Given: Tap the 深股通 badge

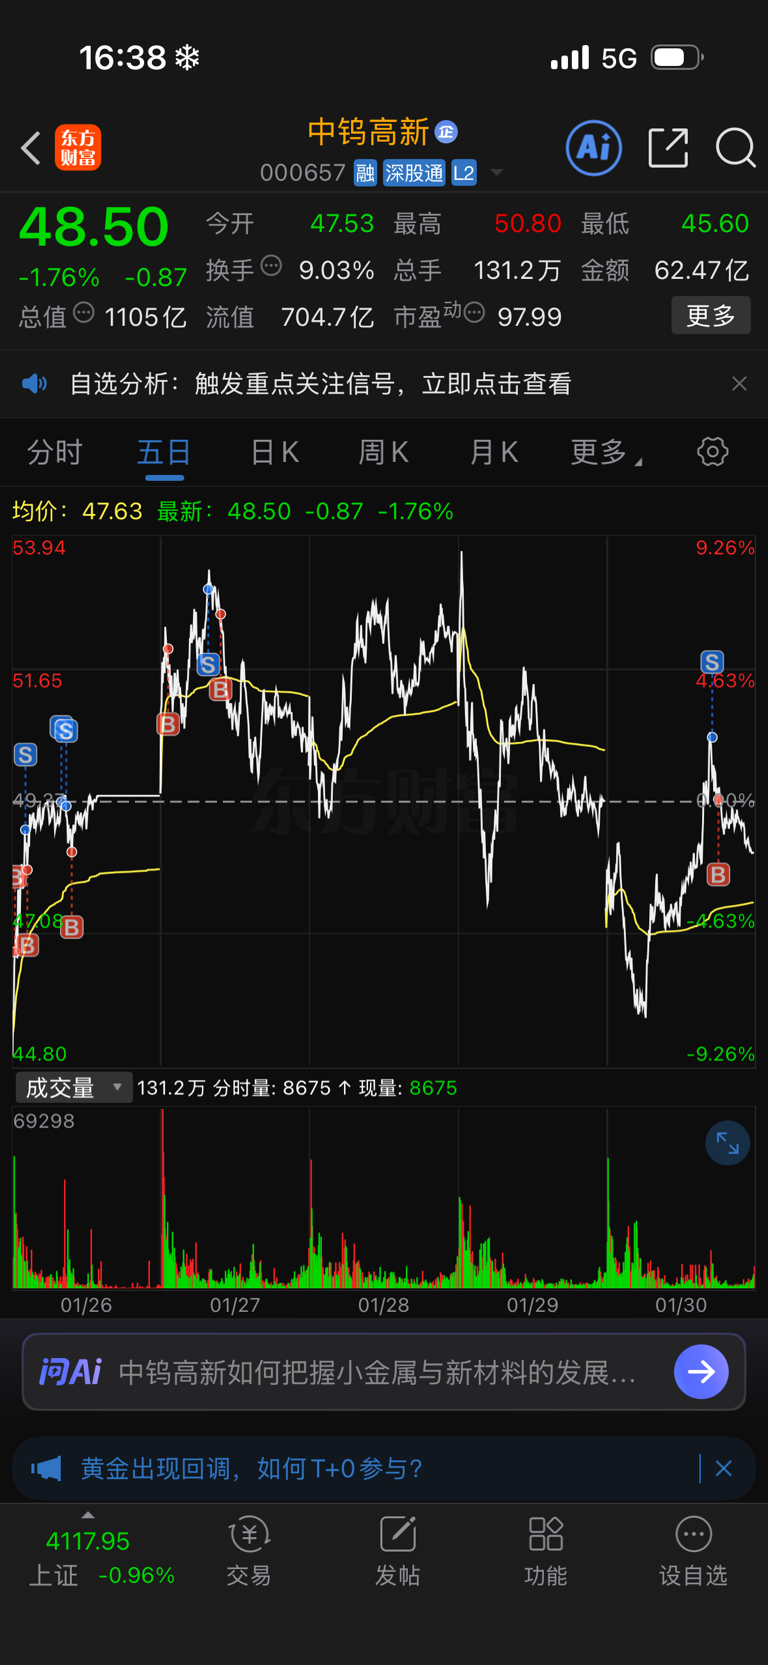Looking at the screenshot, I should coord(414,173).
